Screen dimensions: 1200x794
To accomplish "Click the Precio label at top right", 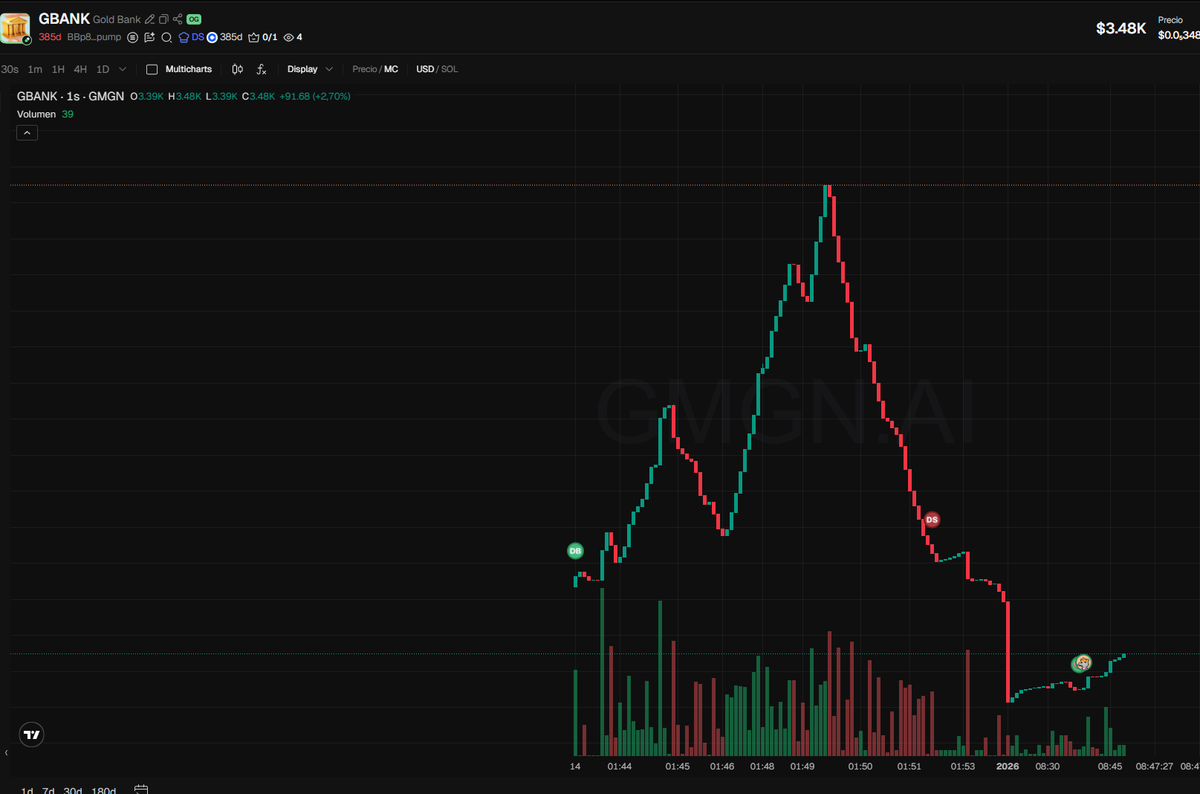I will (1170, 19).
